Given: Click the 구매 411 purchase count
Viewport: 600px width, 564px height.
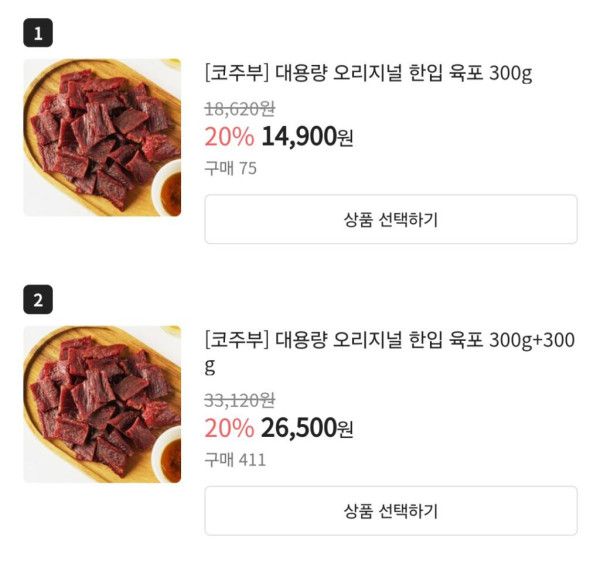Looking at the screenshot, I should point(235,459).
